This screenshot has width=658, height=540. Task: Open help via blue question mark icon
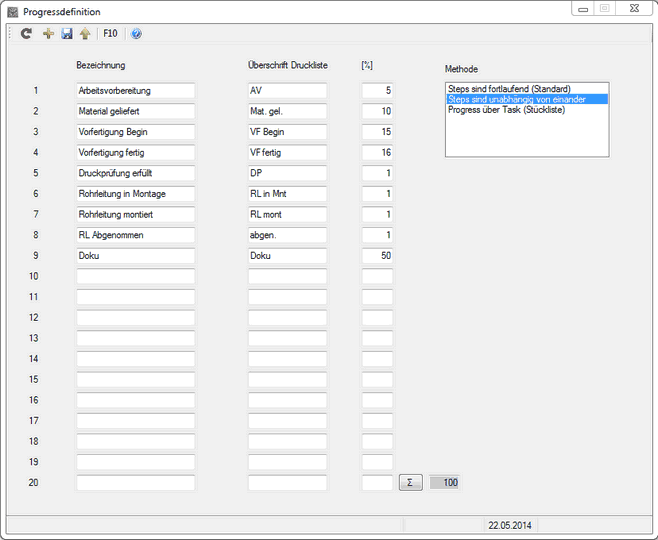(136, 34)
